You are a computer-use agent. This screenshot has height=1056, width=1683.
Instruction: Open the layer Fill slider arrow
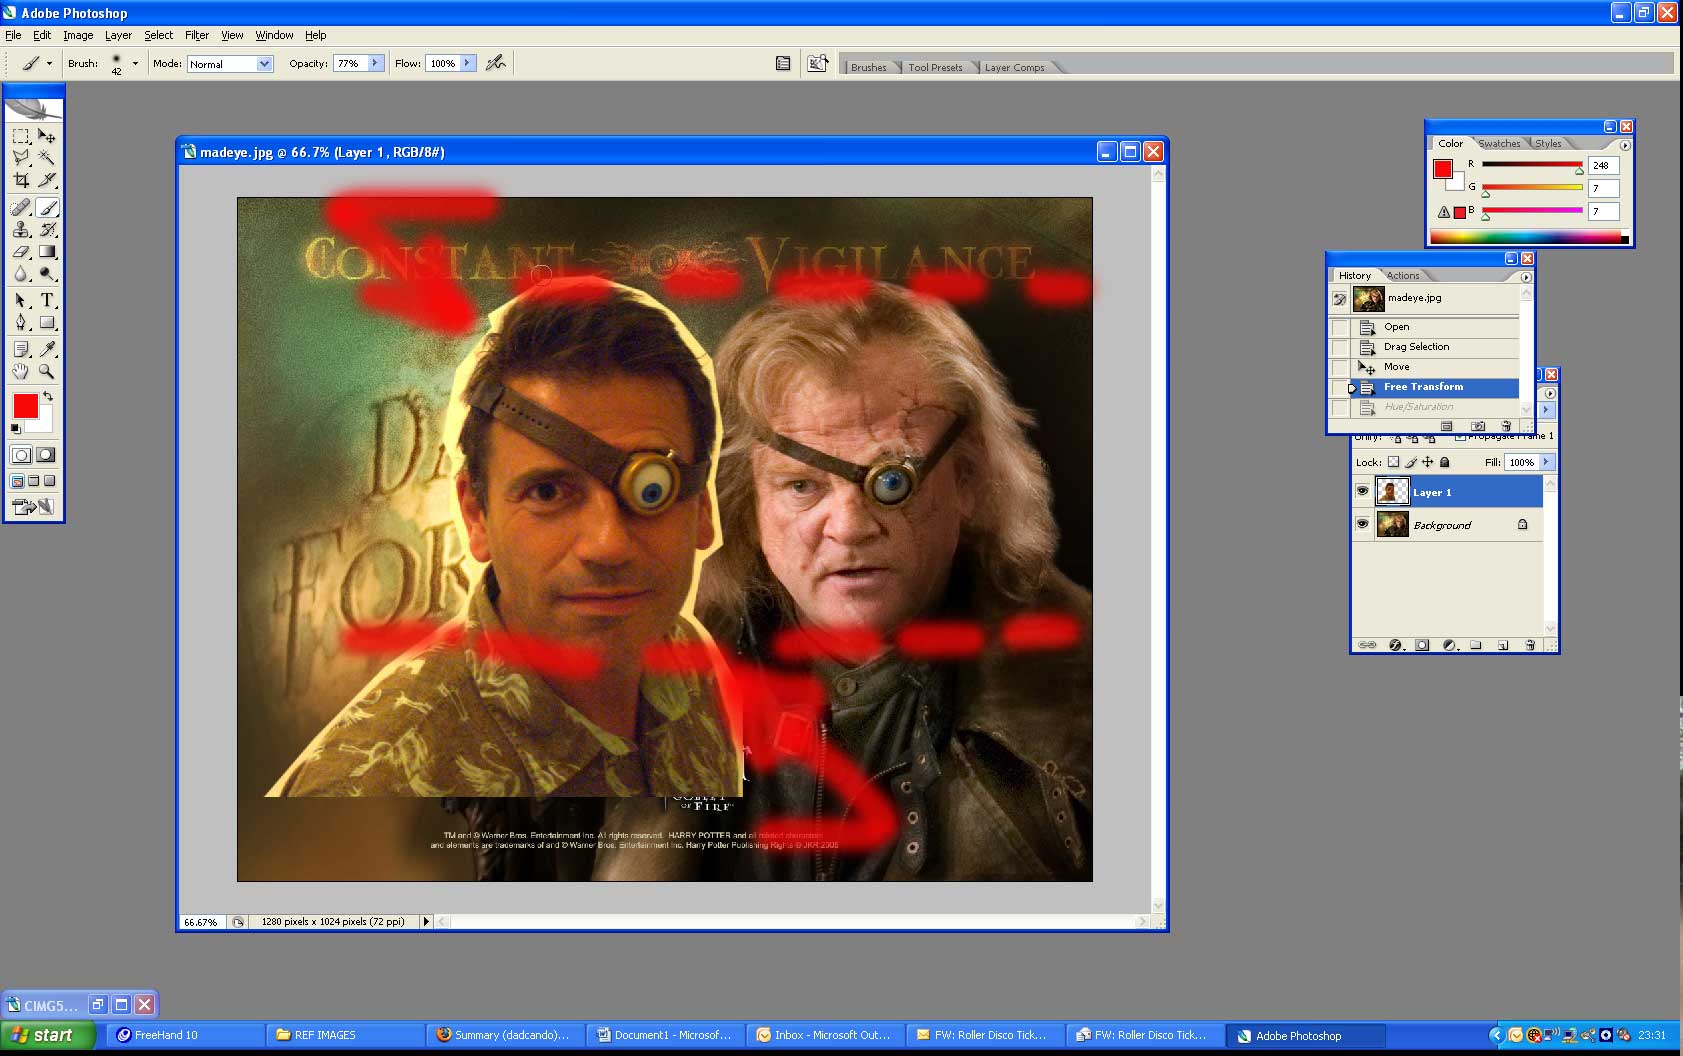point(1546,462)
